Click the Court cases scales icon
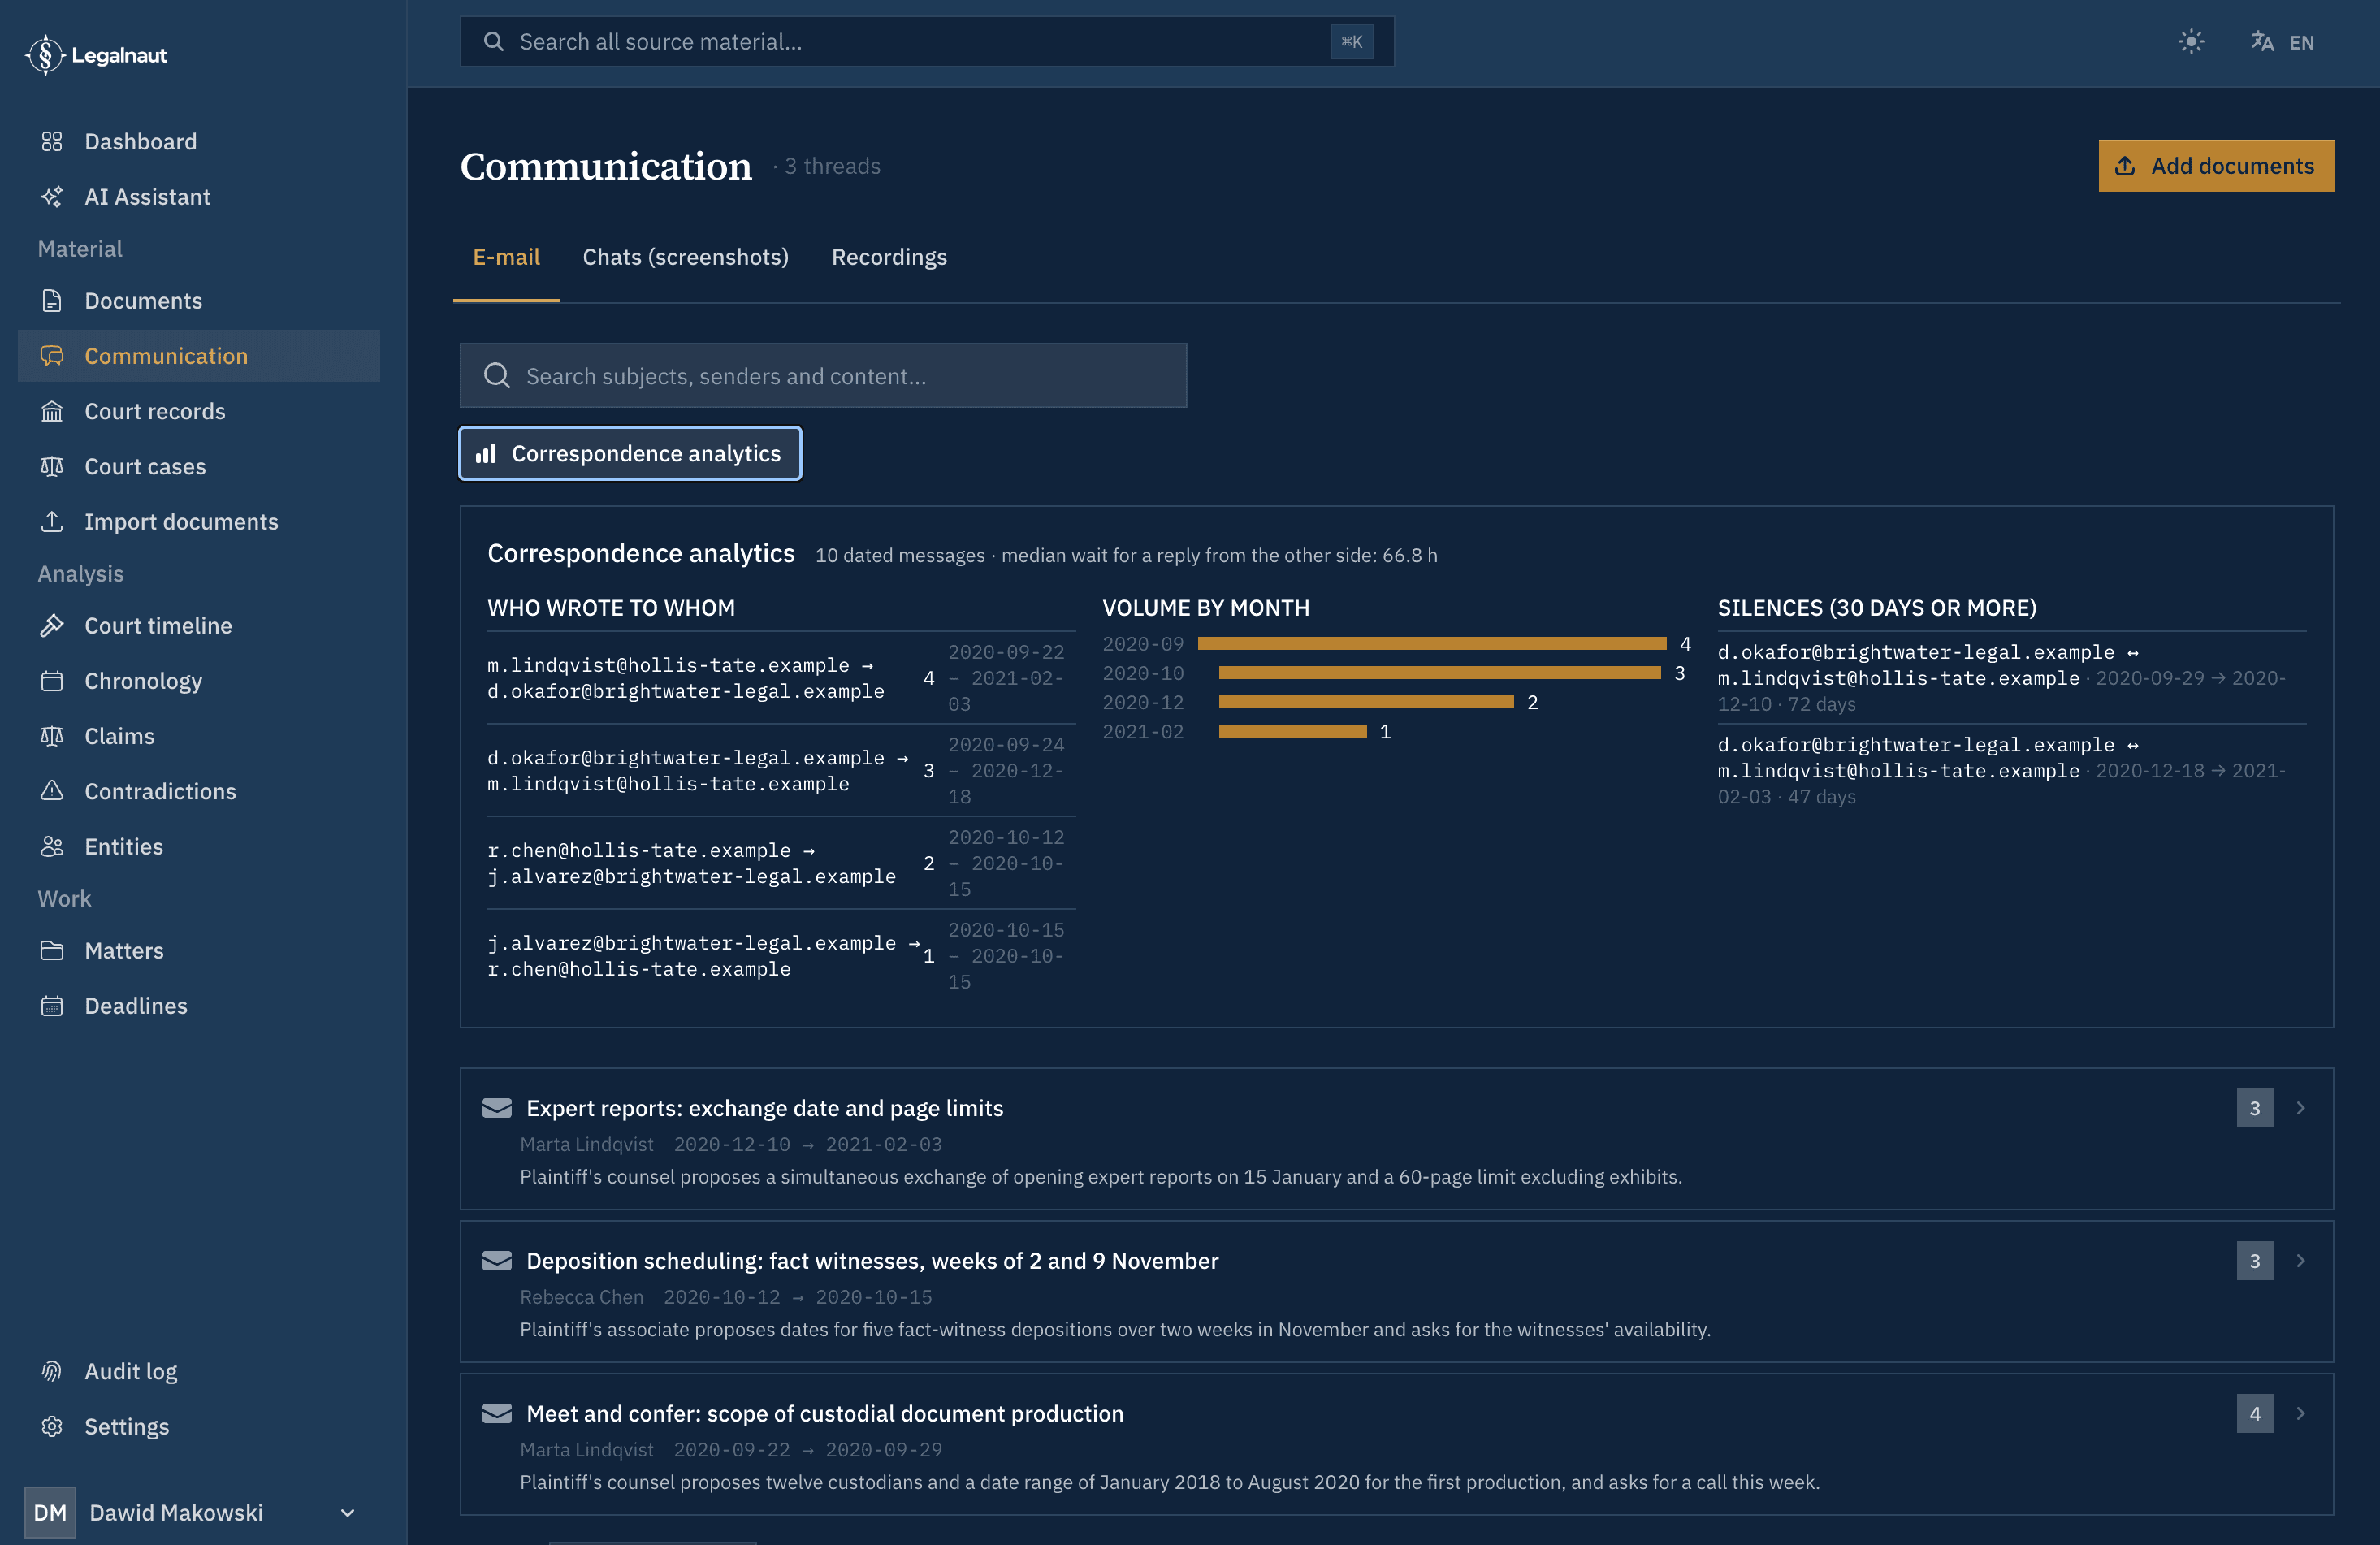Image resolution: width=2380 pixels, height=1545 pixels. (x=52, y=466)
